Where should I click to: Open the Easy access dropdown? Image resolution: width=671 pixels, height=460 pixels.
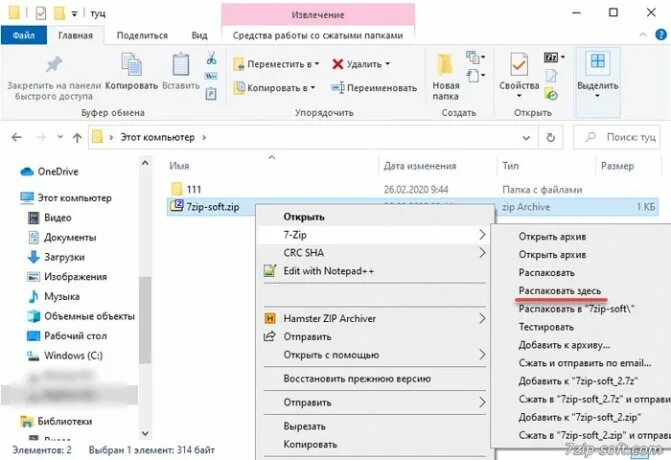475,76
